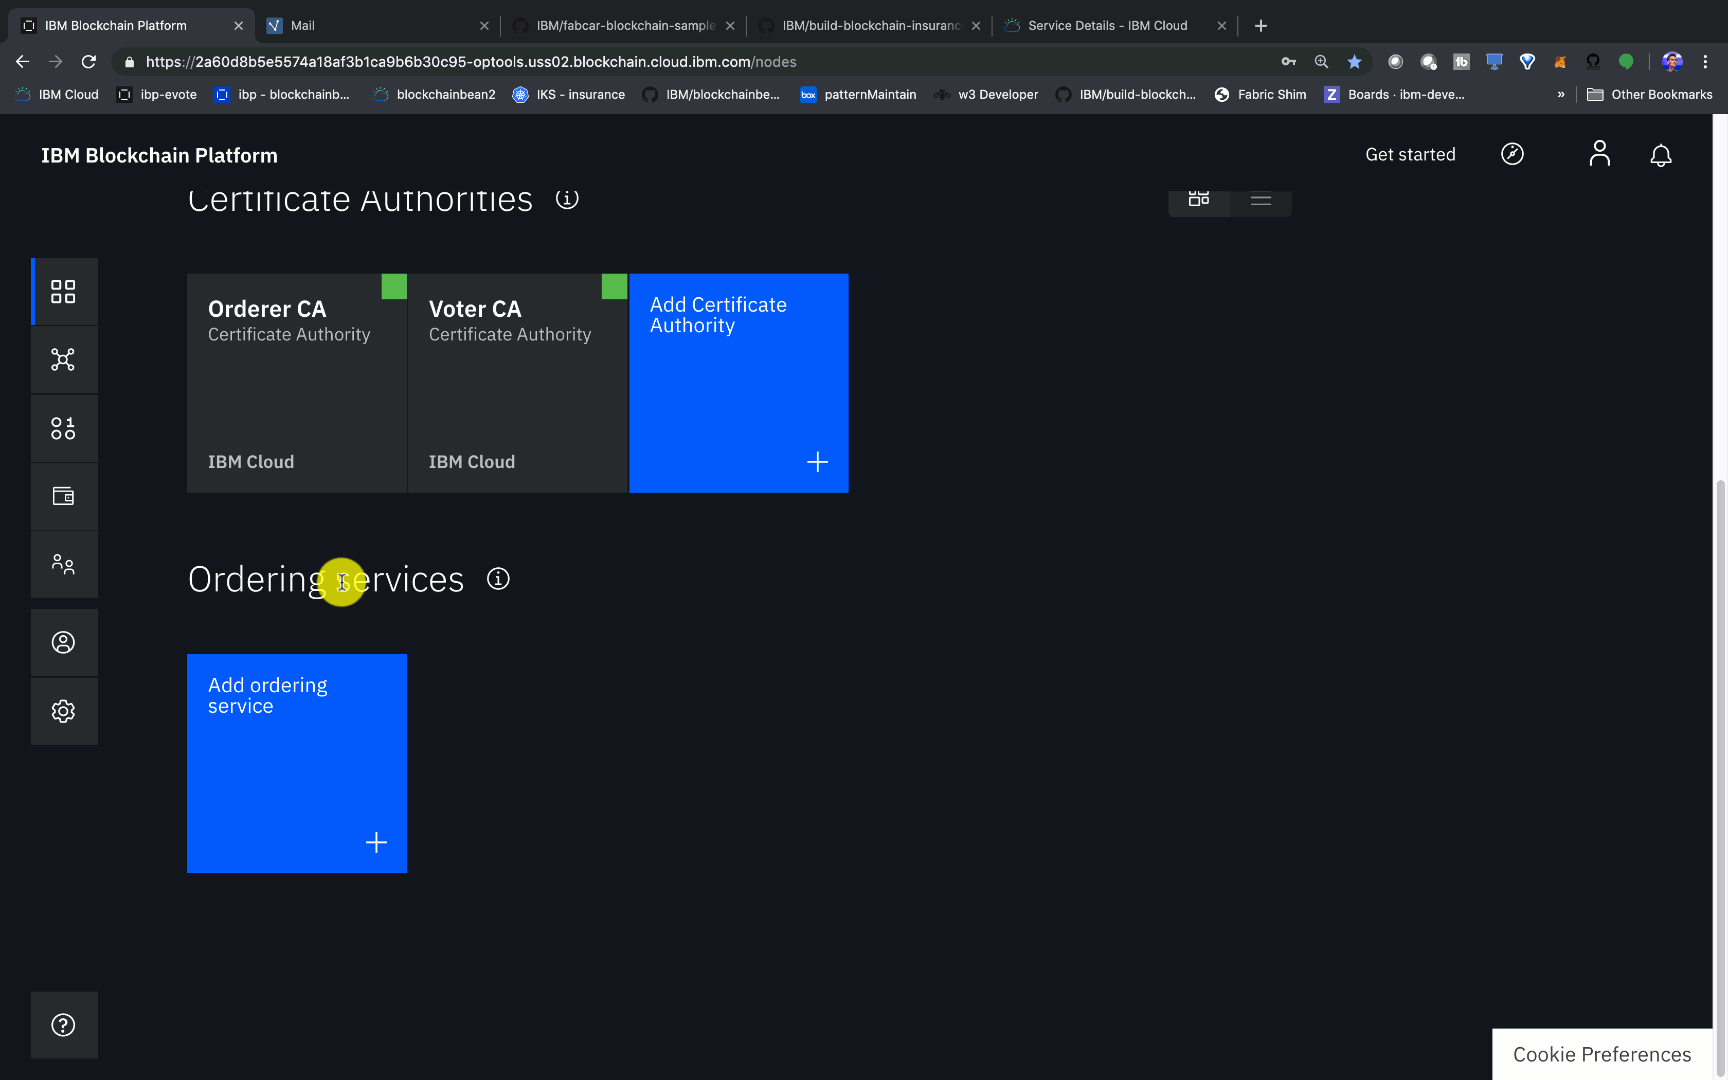The image size is (1728, 1080).
Task: Open Chrome three-dot menu
Action: click(1706, 62)
